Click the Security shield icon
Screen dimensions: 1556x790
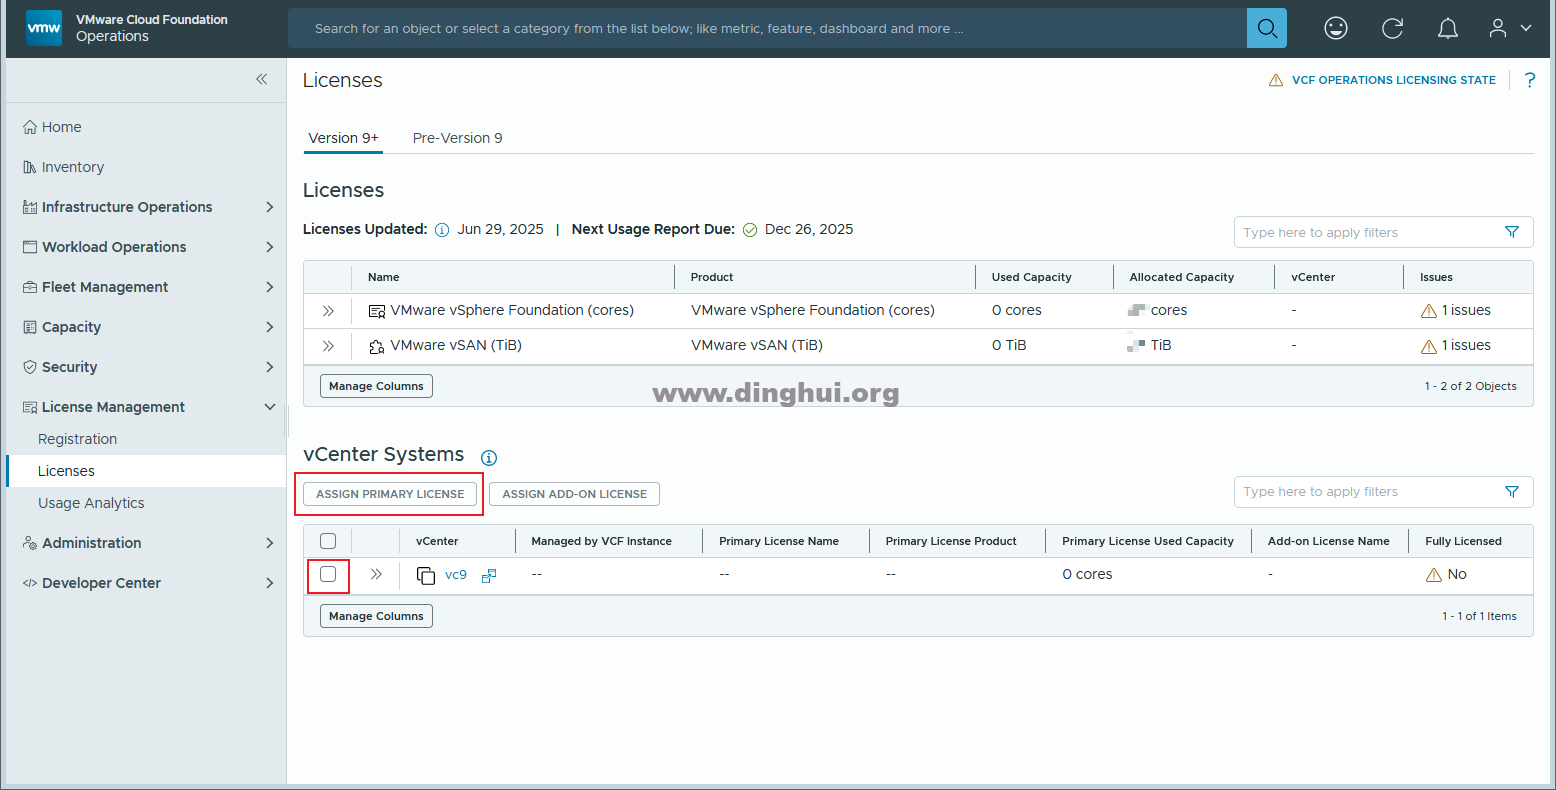[30, 367]
